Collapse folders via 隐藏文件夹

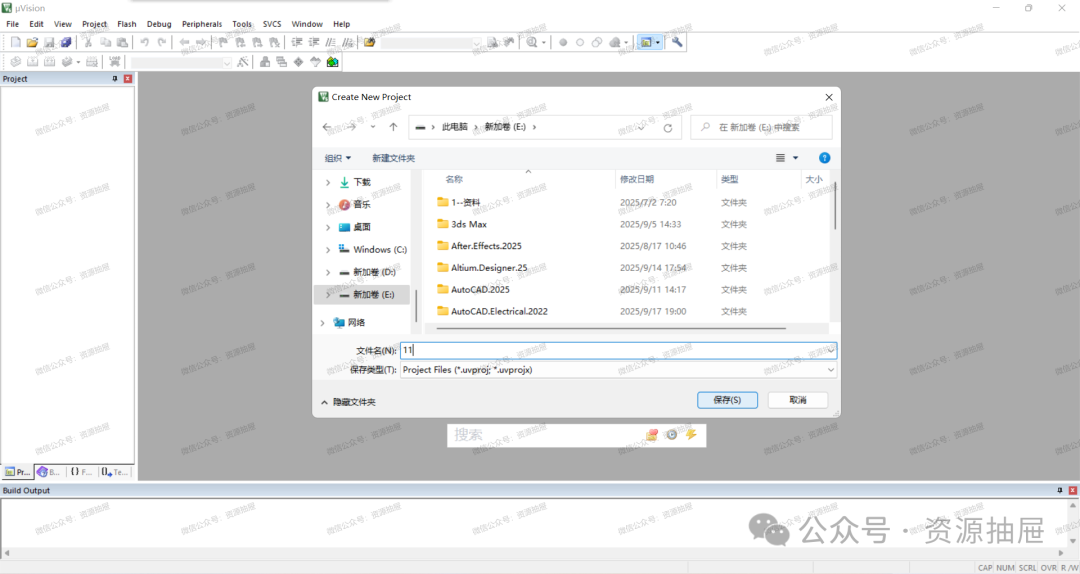(x=348, y=402)
